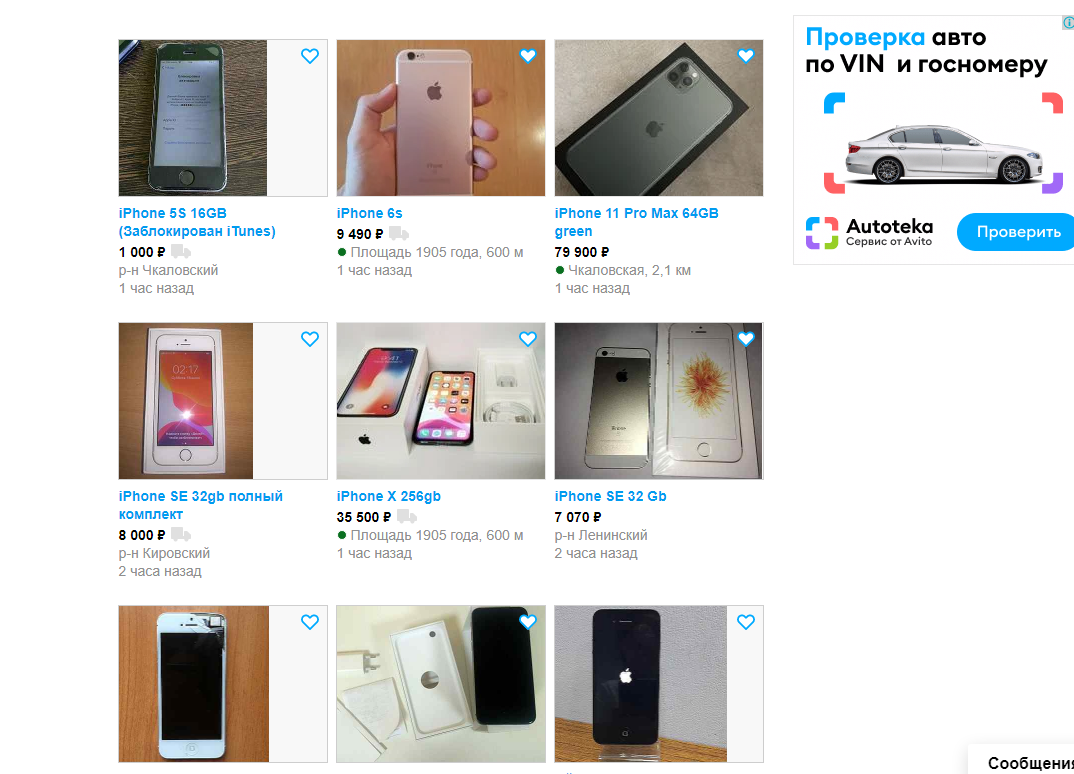Open the iPhone X 256gb title link
The image size is (1074, 774).
pyautogui.click(x=388, y=497)
